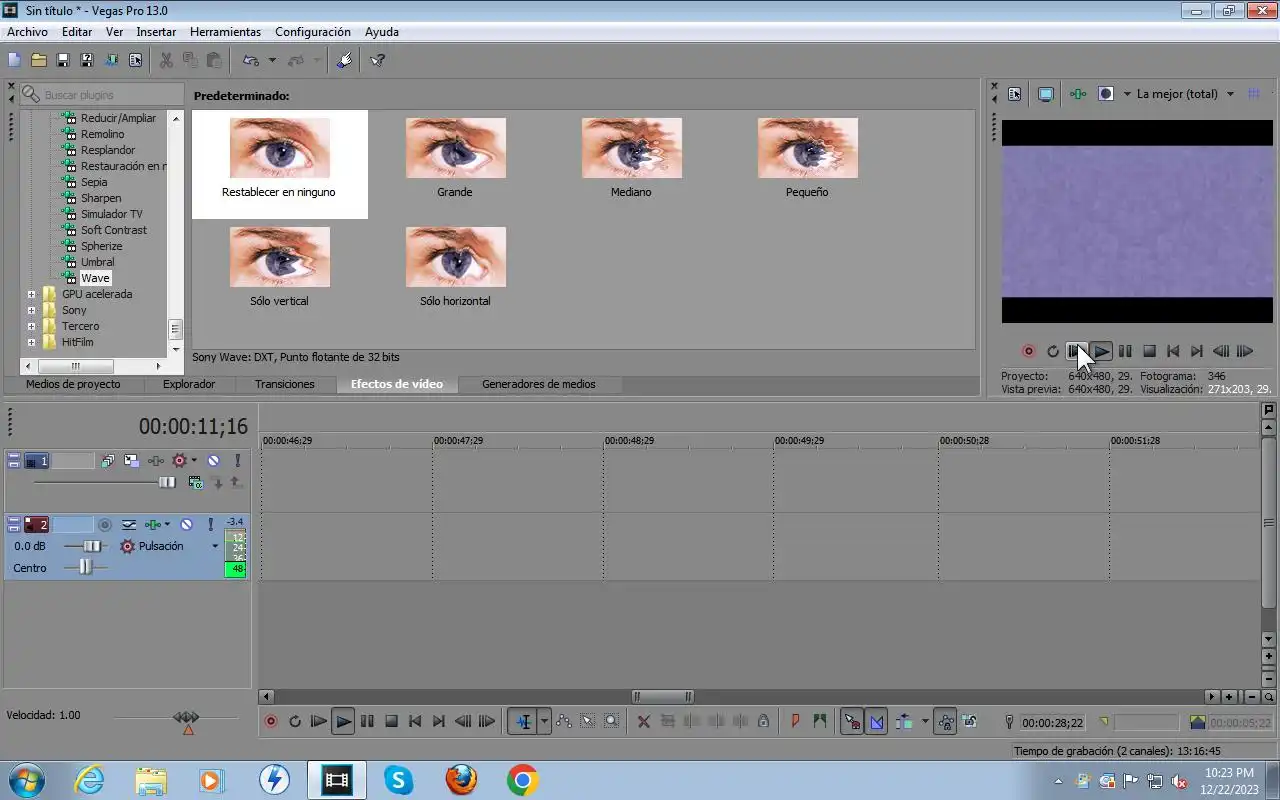Viewport: 1280px width, 800px height.
Task: Select the Sólo vertical Wave preset
Action: 279,266
